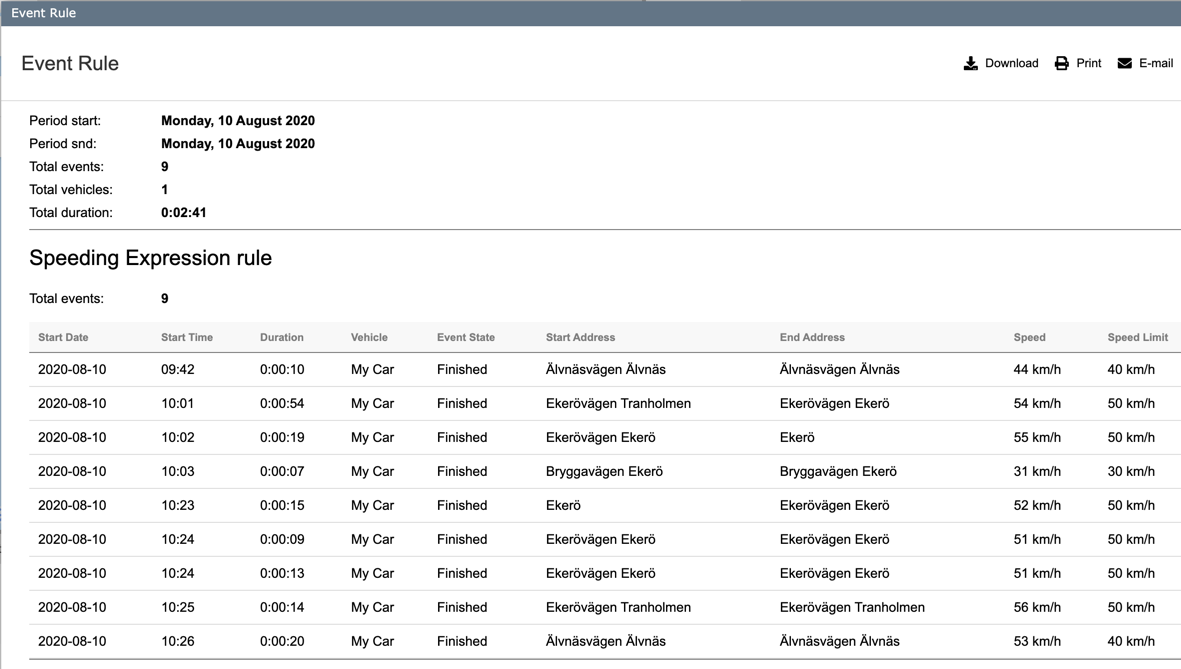This screenshot has width=1181, height=669.
Task: Click the Start Address column header
Action: pos(580,338)
